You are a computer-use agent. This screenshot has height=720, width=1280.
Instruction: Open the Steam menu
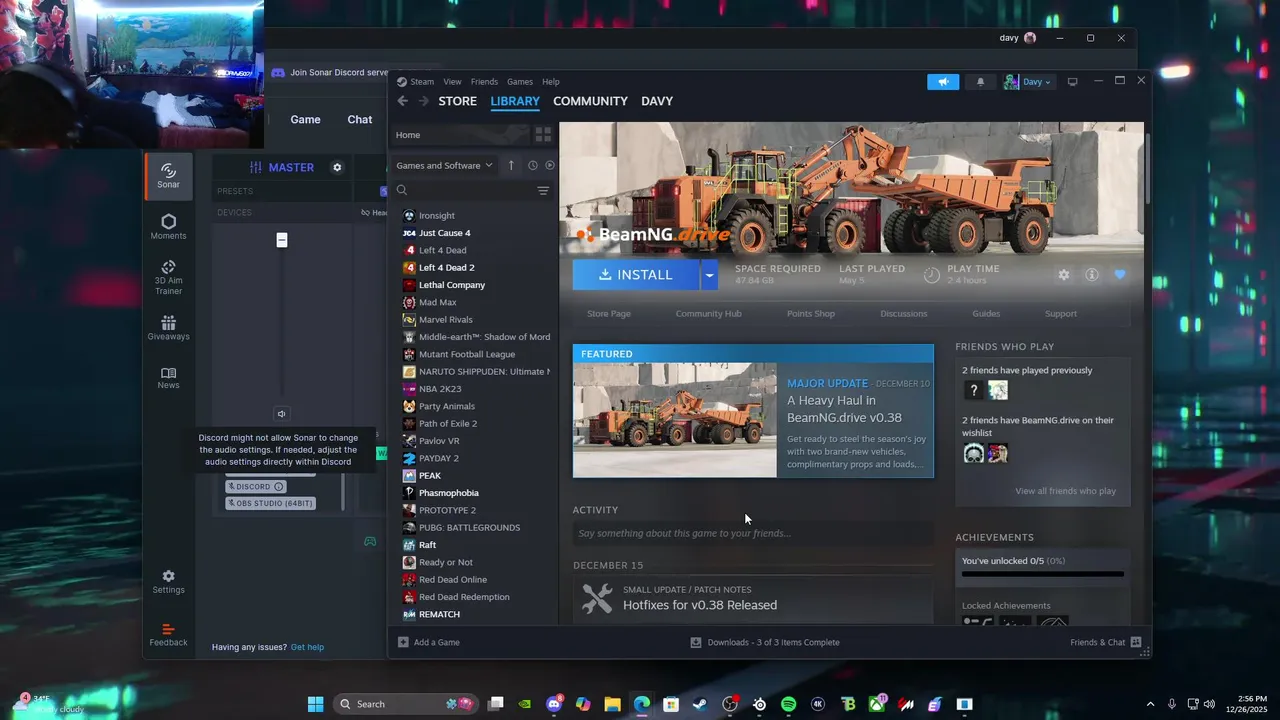422,82
